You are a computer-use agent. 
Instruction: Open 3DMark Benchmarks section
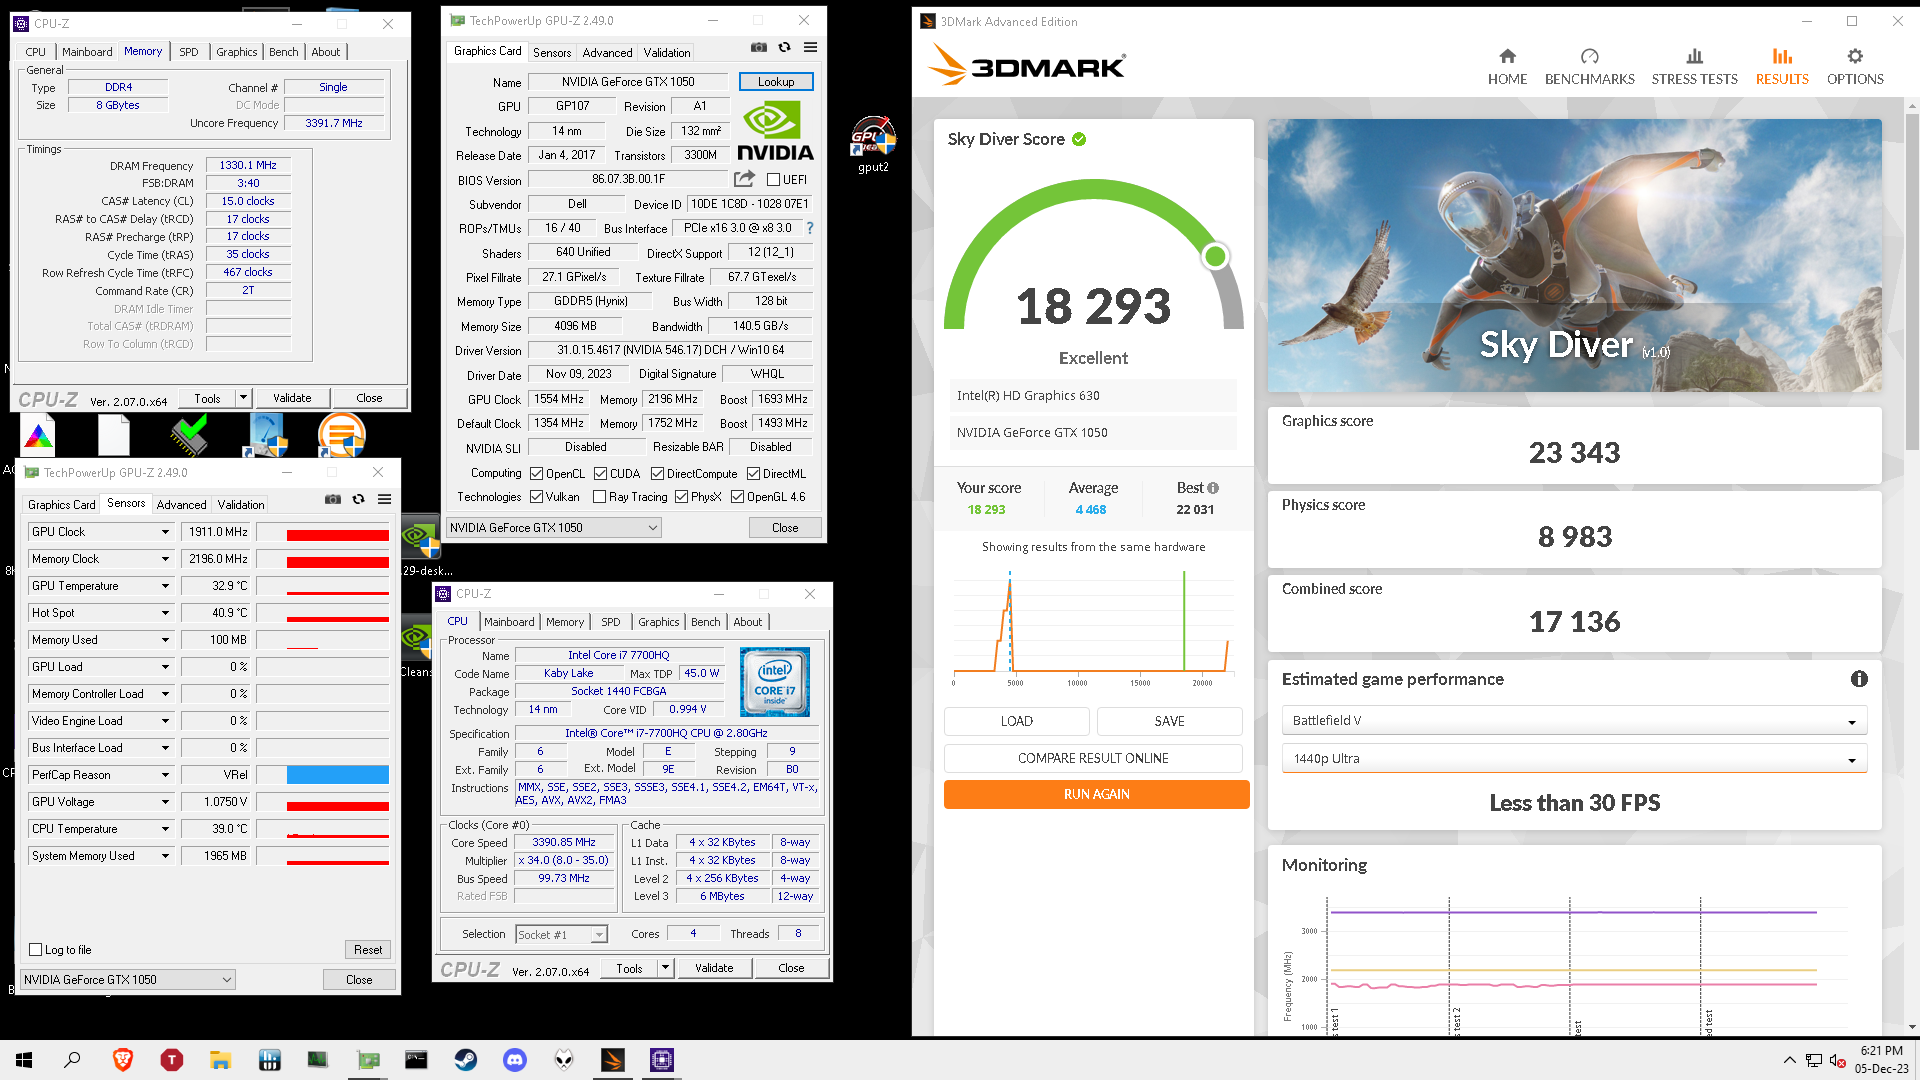coord(1589,66)
